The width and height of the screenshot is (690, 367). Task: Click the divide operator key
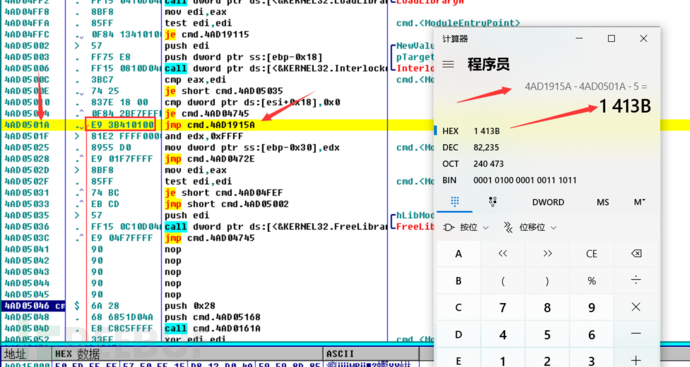(x=636, y=280)
